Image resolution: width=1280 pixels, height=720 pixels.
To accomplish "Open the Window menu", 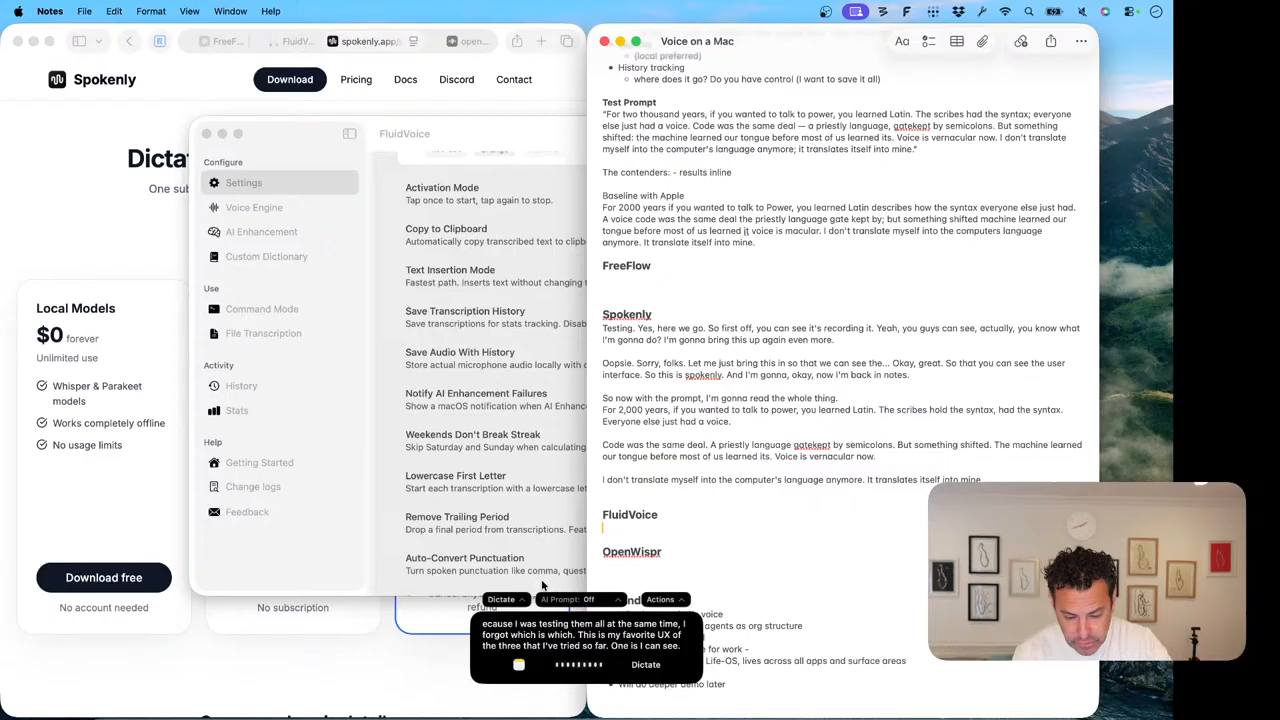I will [230, 11].
